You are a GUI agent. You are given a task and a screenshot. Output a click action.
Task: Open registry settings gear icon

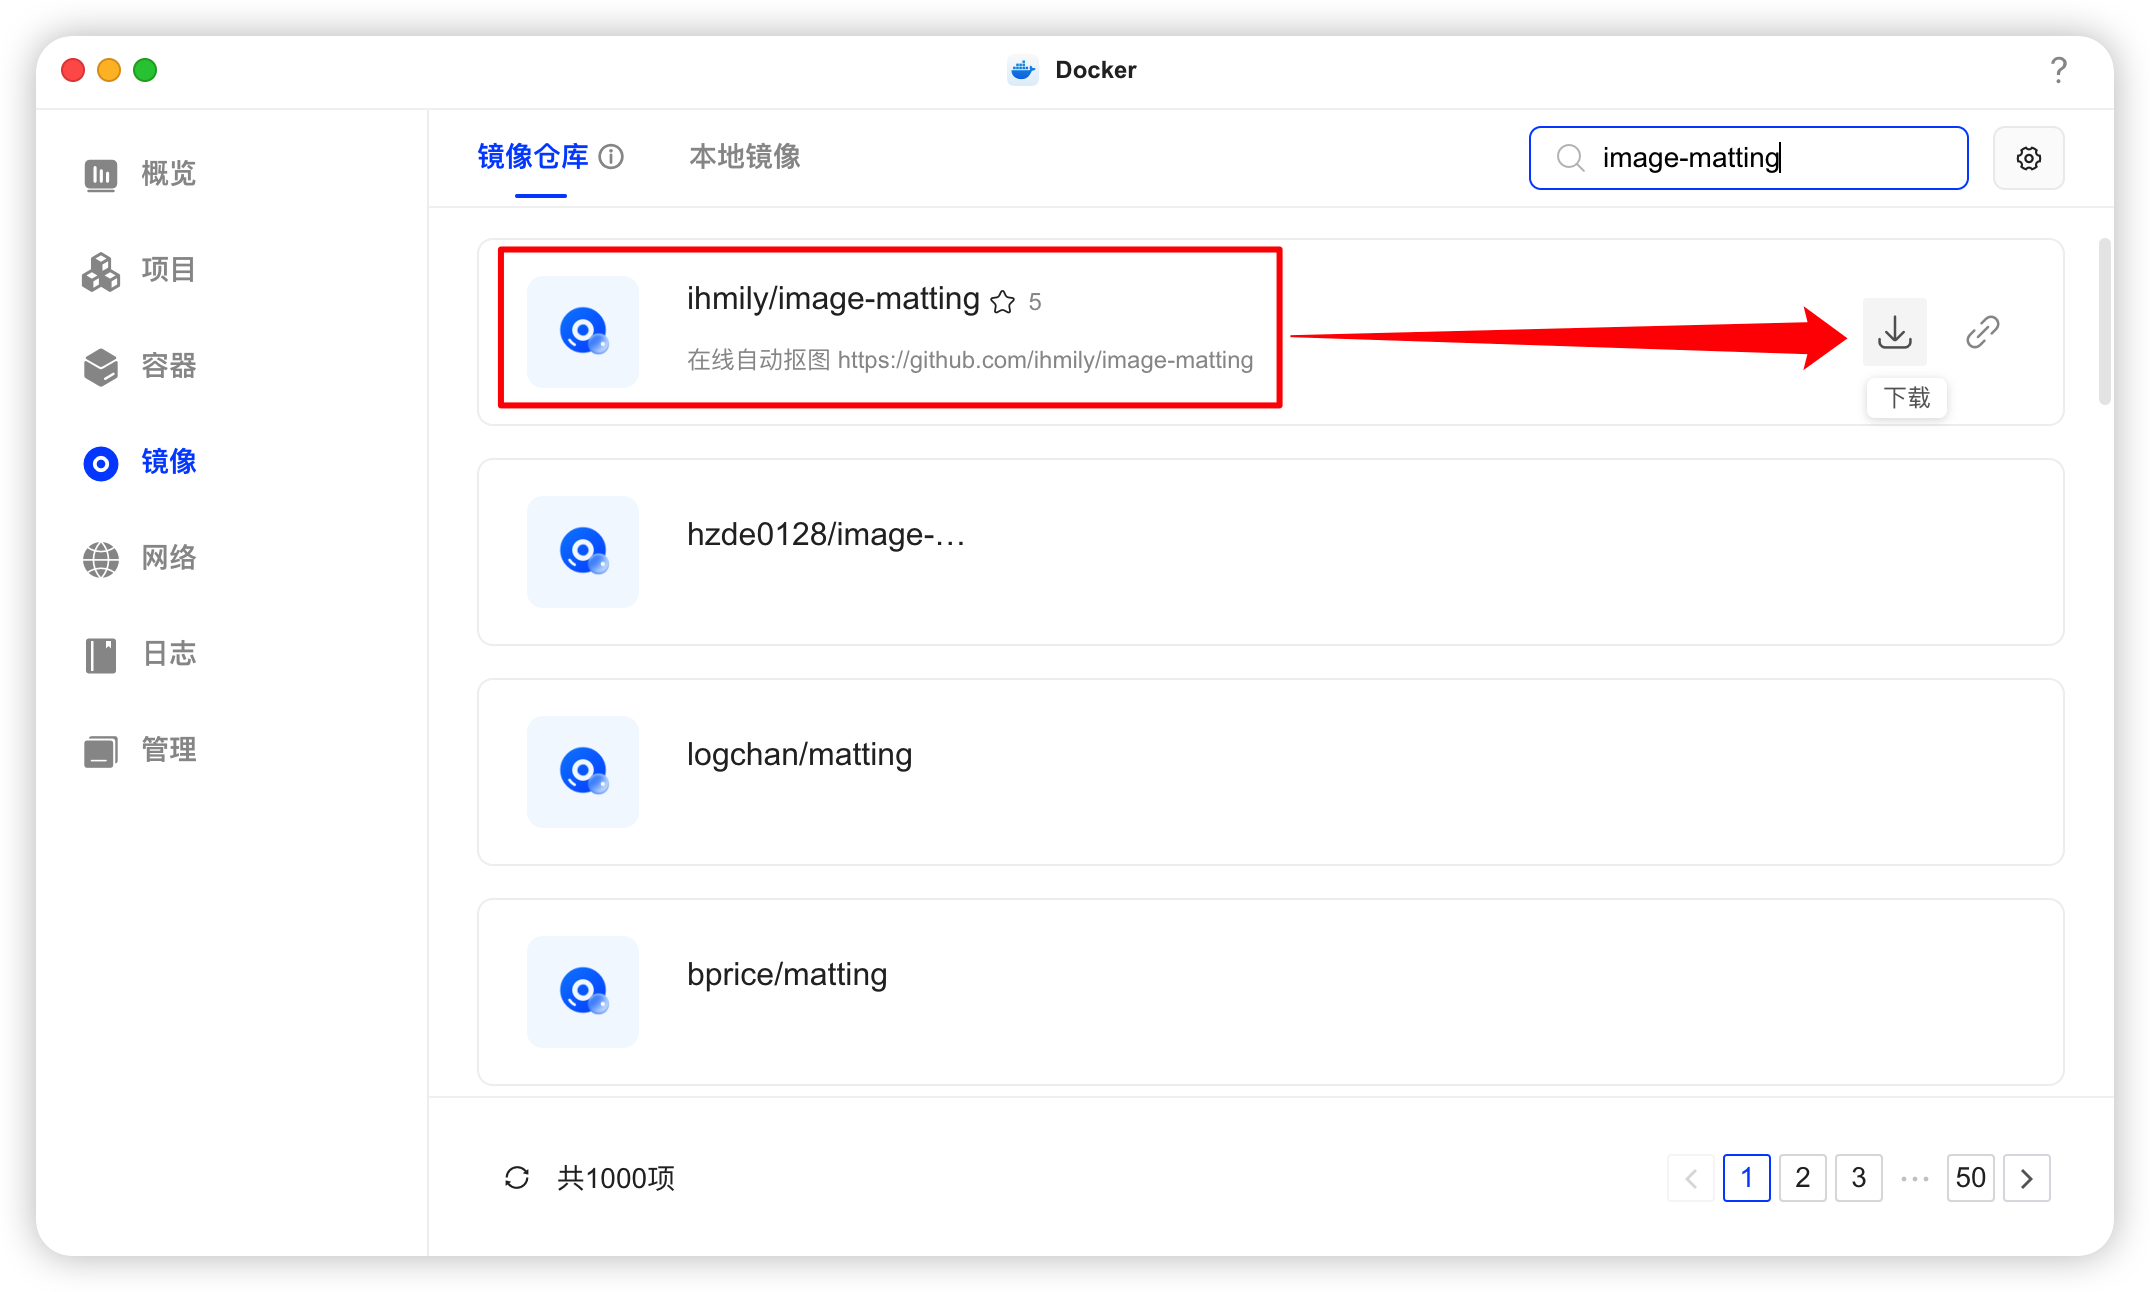tap(2028, 158)
